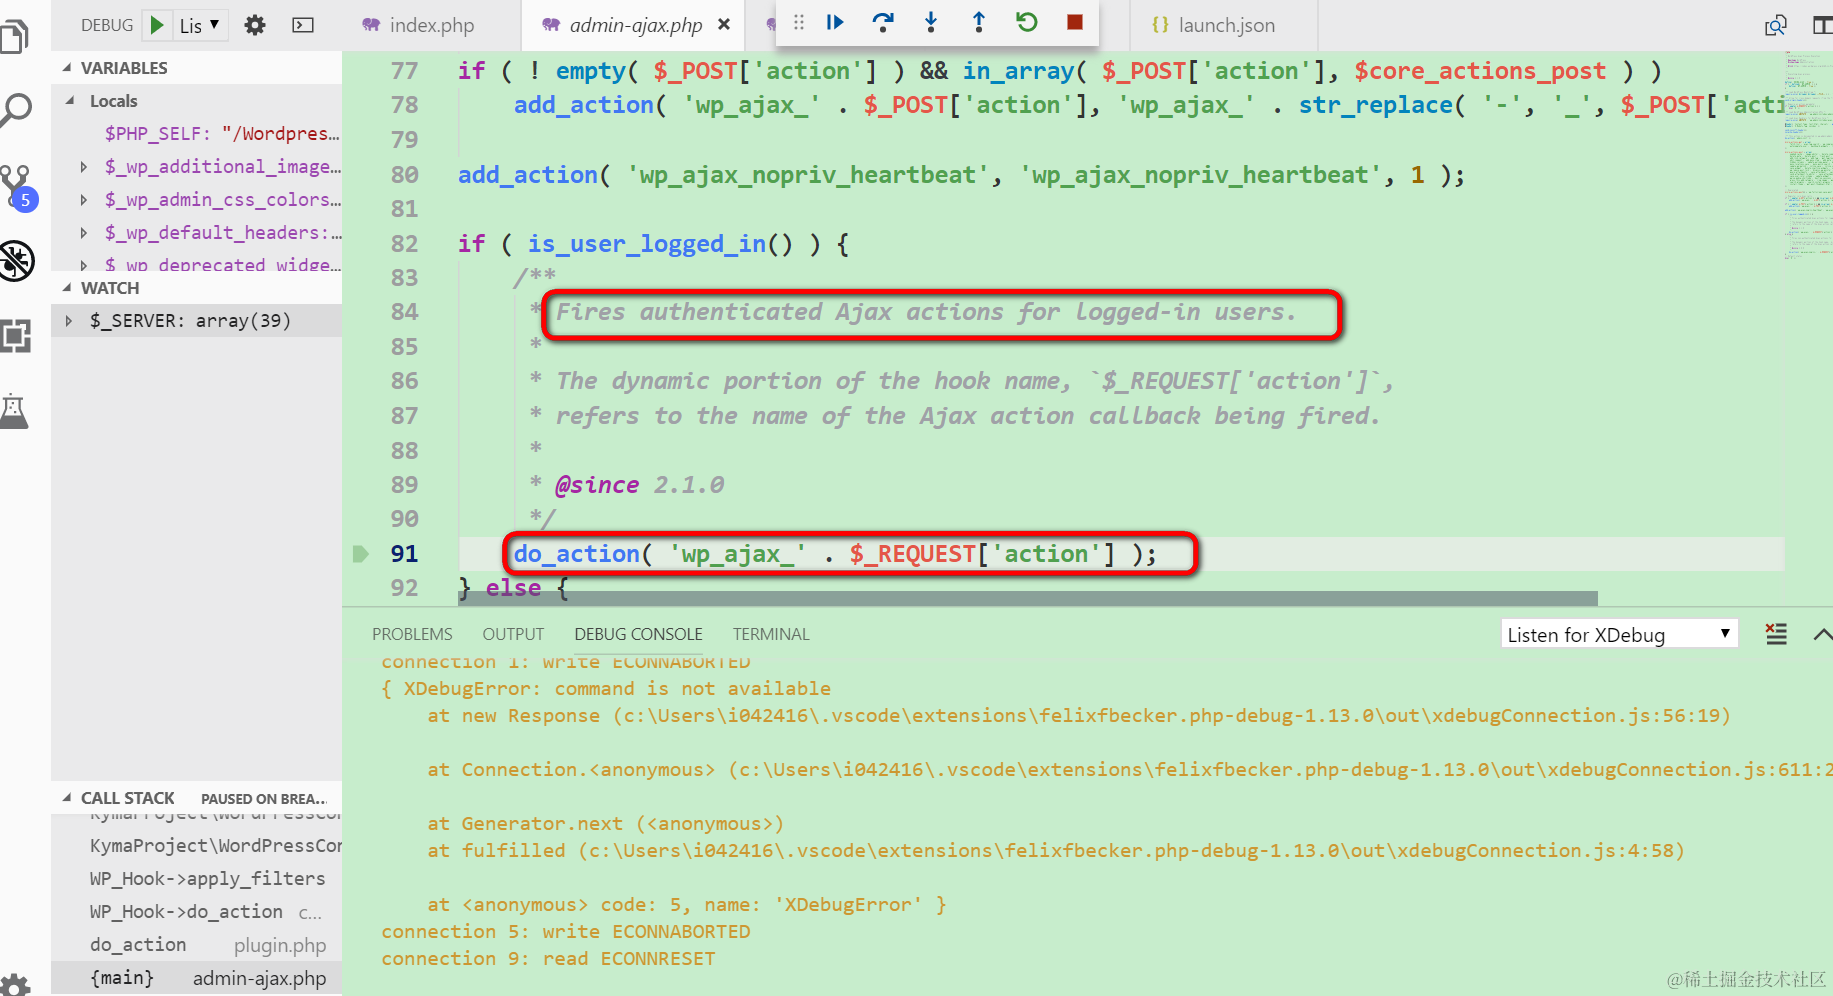Show open editors search icon at top right

1776,25
